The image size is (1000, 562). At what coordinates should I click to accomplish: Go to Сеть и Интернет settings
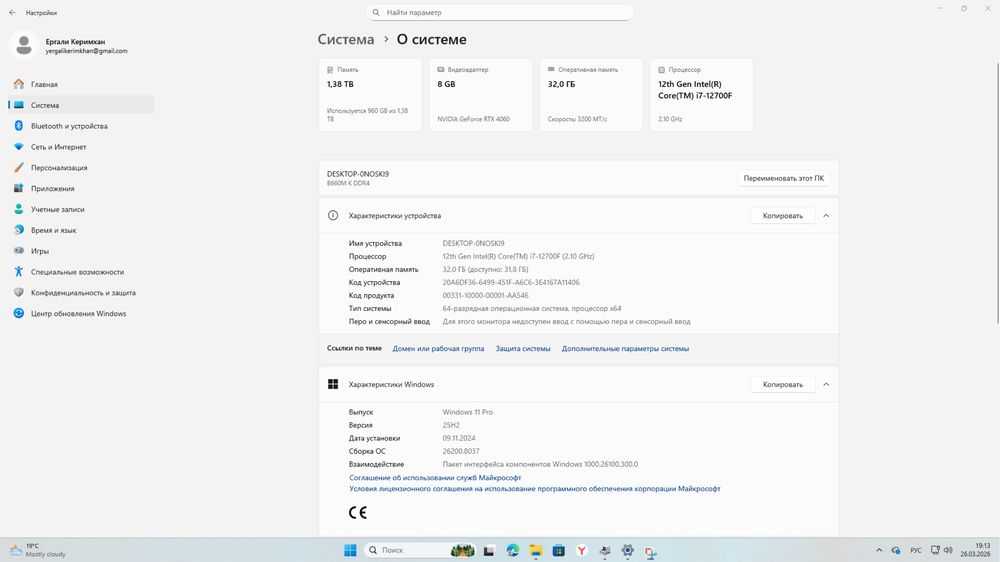[58, 147]
